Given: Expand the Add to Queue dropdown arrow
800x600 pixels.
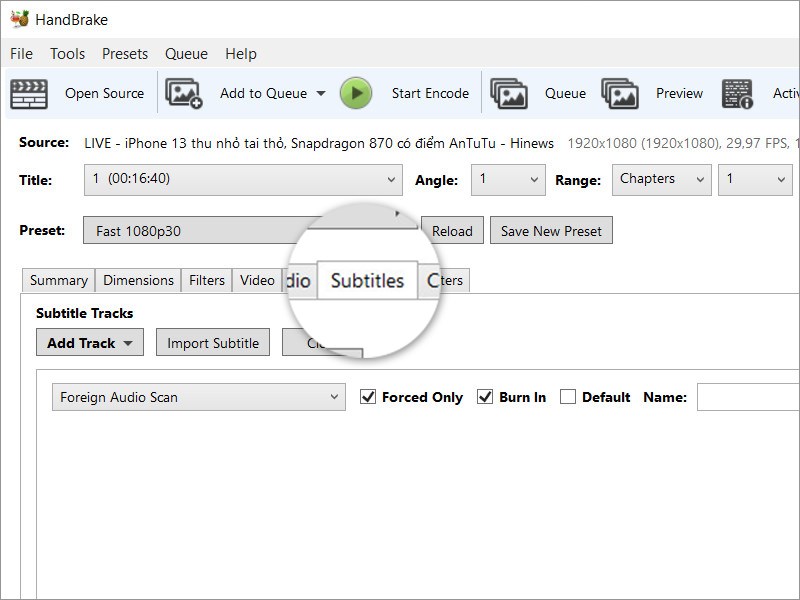Looking at the screenshot, I should pyautogui.click(x=321, y=93).
